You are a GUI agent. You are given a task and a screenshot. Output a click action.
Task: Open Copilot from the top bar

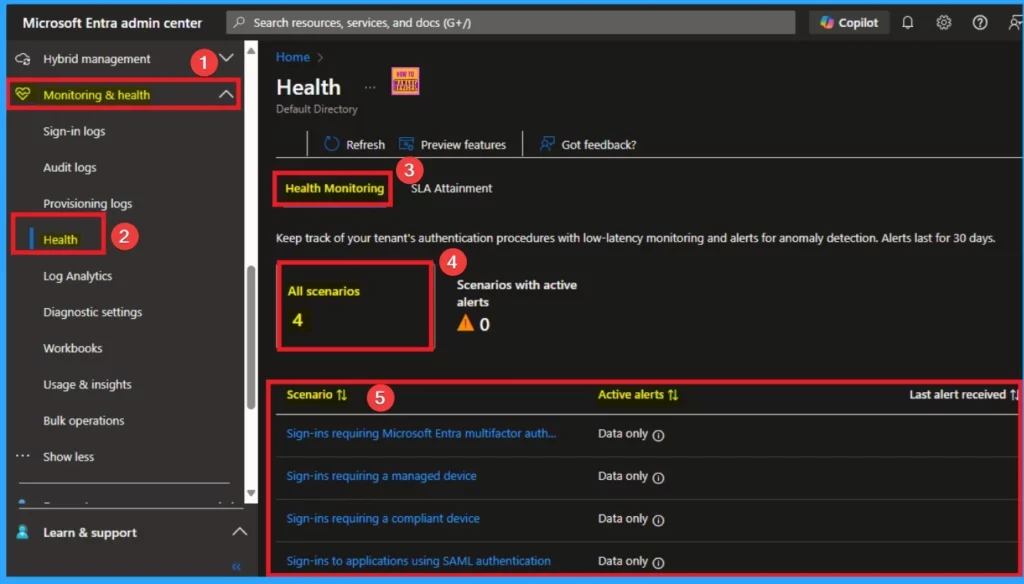(849, 23)
